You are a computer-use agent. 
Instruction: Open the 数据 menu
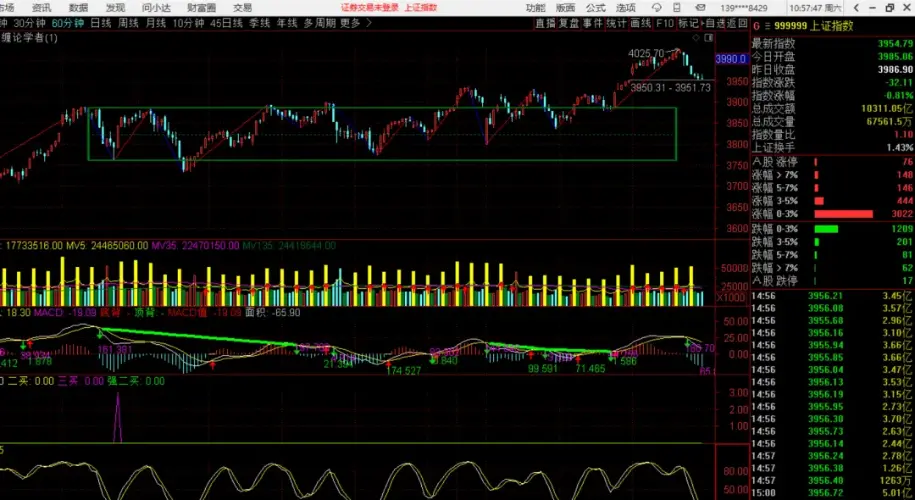pyautogui.click(x=79, y=8)
